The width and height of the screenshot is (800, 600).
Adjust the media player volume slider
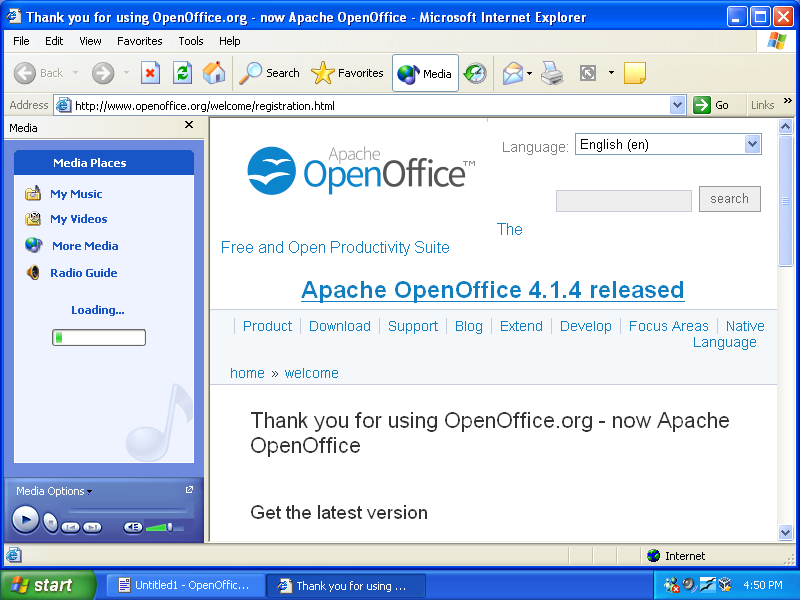tap(169, 527)
